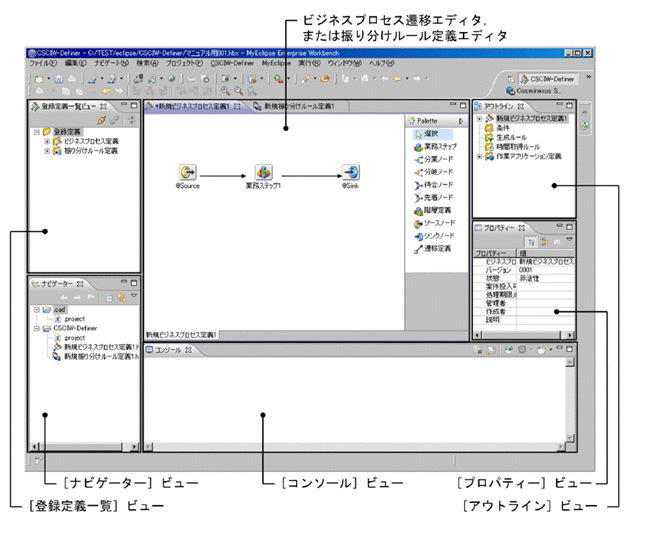The height and width of the screenshot is (549, 664).
Task: Switch to Cosminexus S.. perspective button
Action: click(534, 91)
